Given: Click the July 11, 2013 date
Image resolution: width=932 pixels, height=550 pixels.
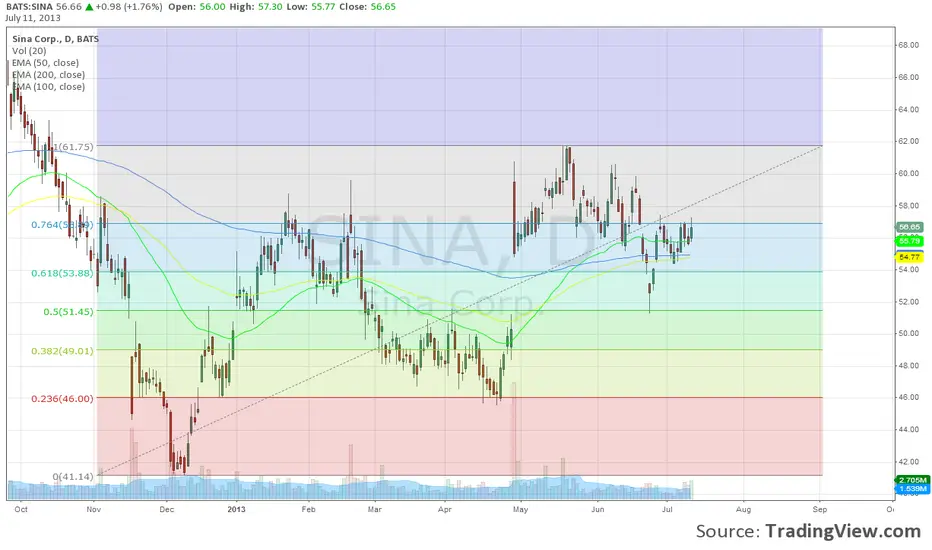Looking at the screenshot, I should [x=33, y=18].
